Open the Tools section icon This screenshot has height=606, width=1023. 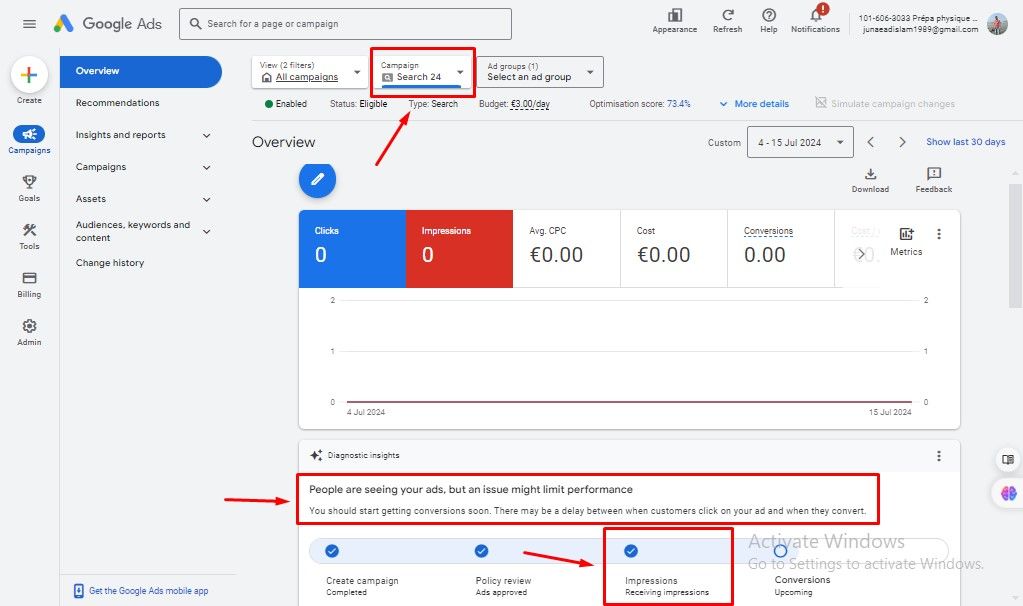(29, 231)
